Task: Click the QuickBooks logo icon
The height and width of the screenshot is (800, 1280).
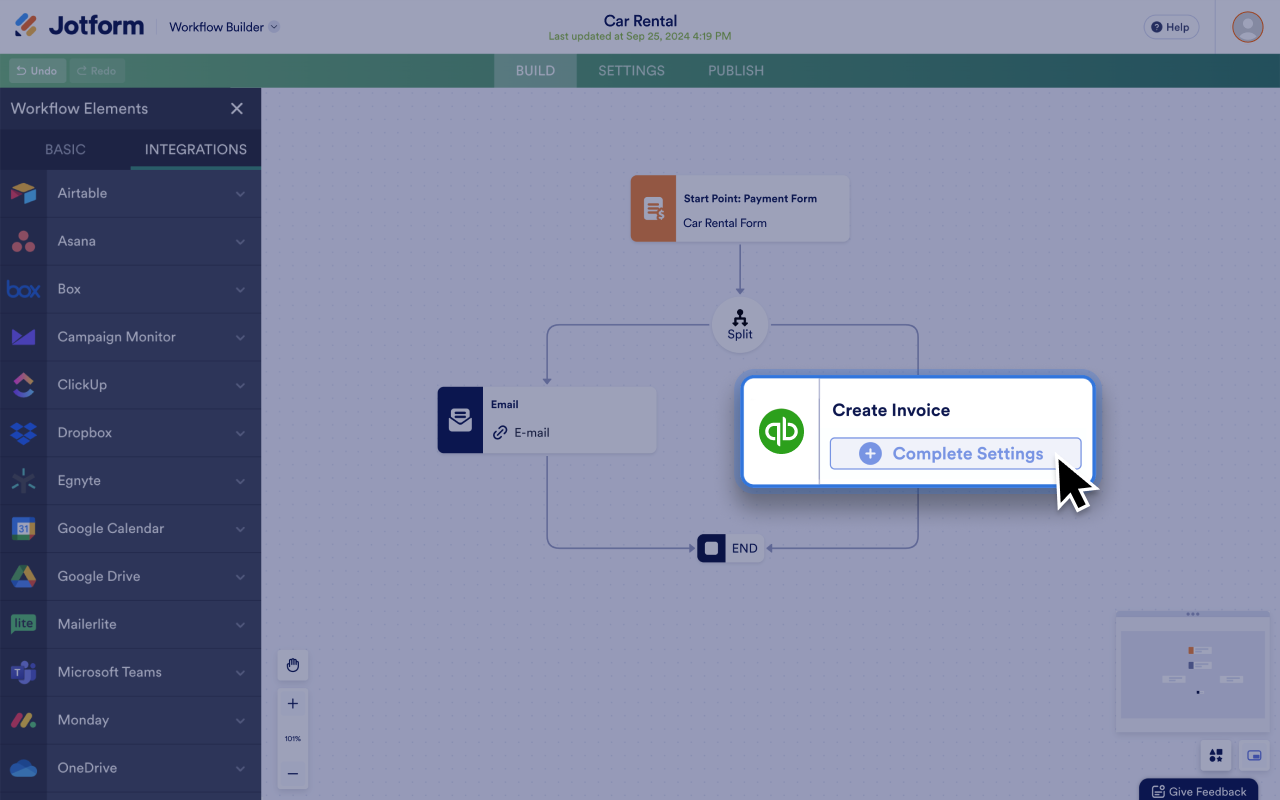Action: [x=781, y=432]
